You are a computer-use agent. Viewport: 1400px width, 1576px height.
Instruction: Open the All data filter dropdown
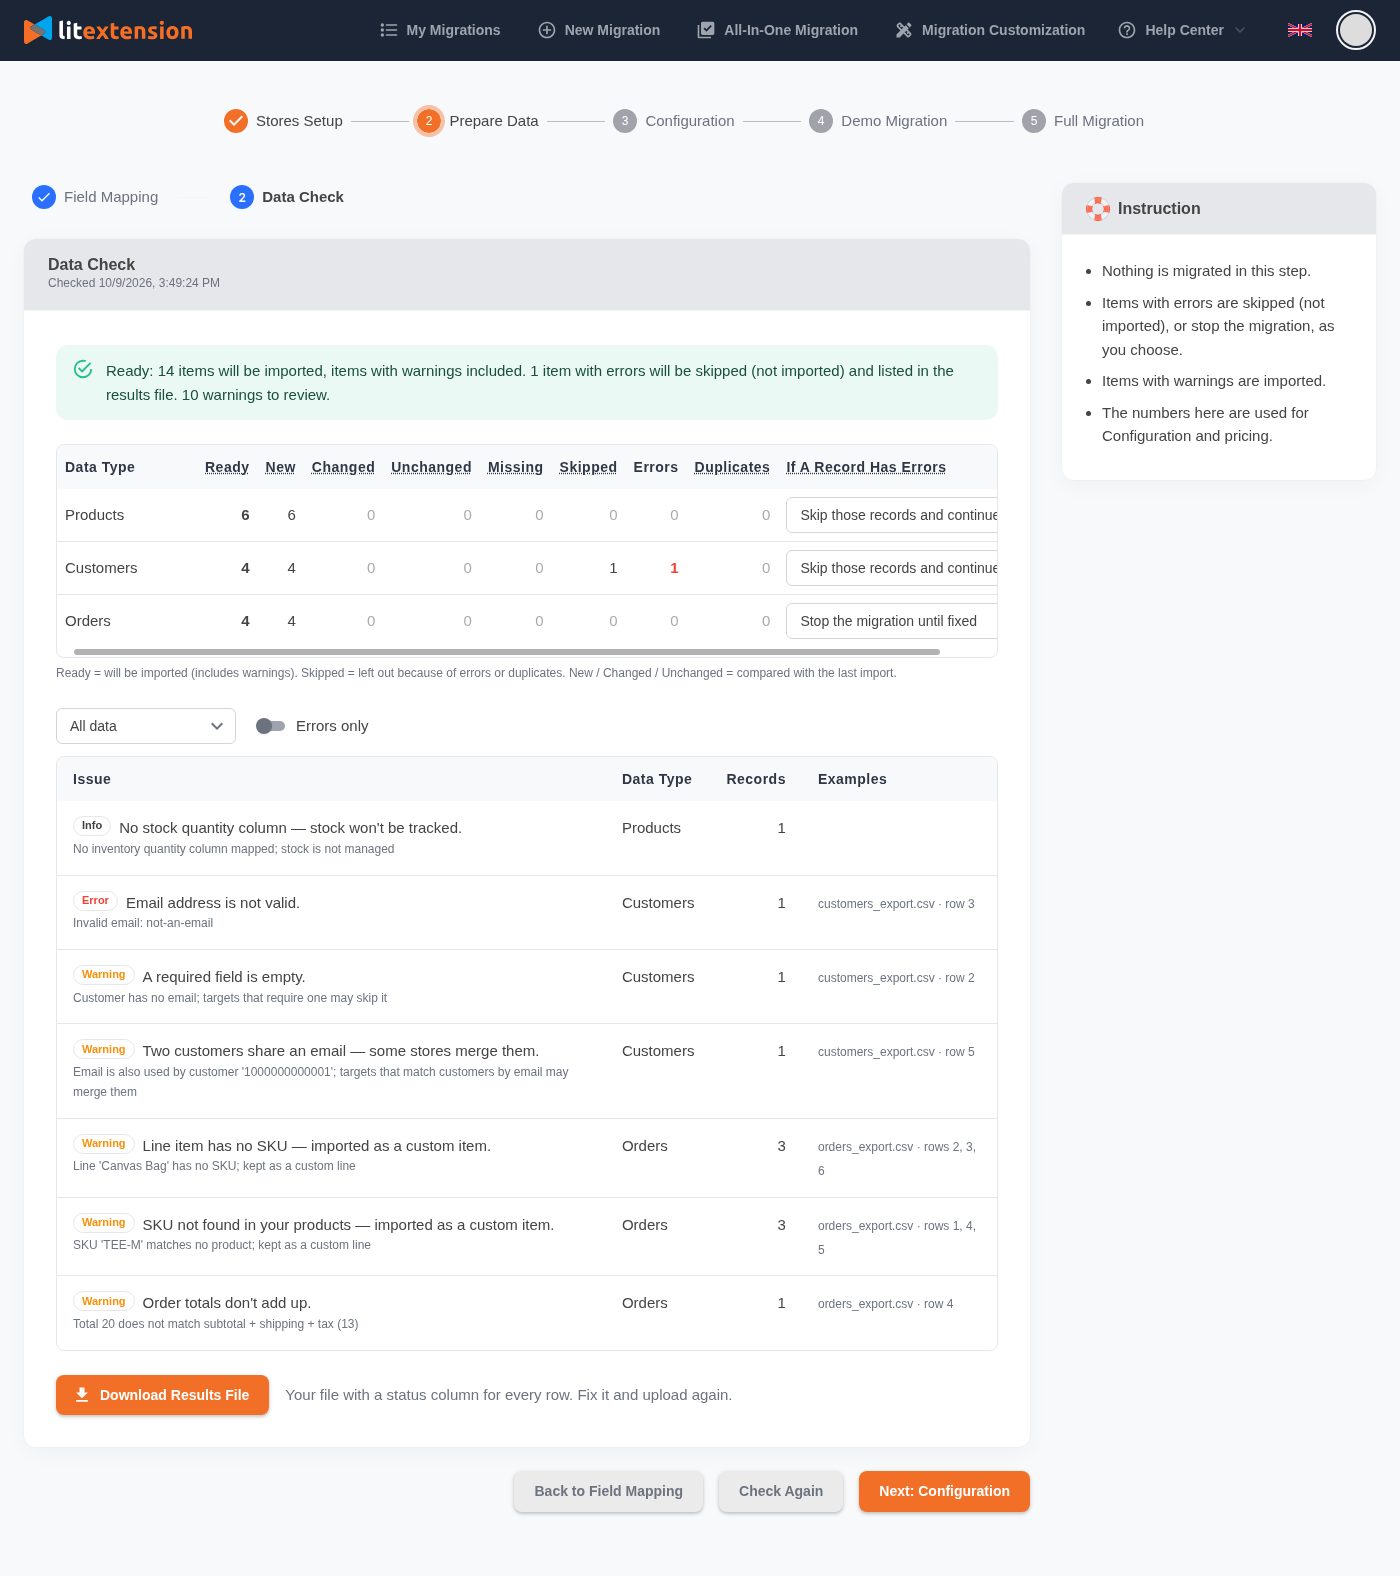click(146, 726)
